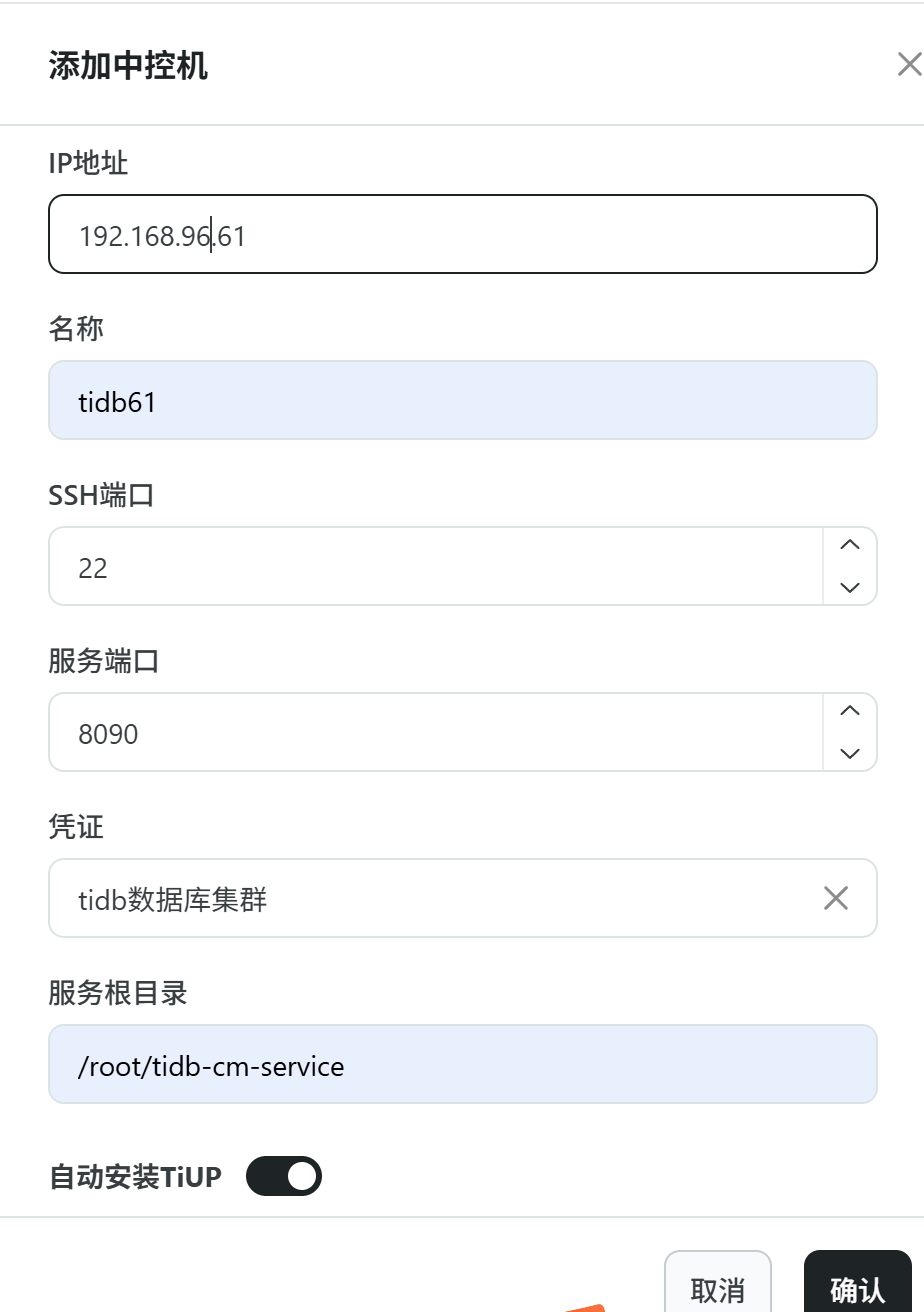The width and height of the screenshot is (924, 1312).
Task: Click the 名称 field with tidb61
Action: (462, 400)
